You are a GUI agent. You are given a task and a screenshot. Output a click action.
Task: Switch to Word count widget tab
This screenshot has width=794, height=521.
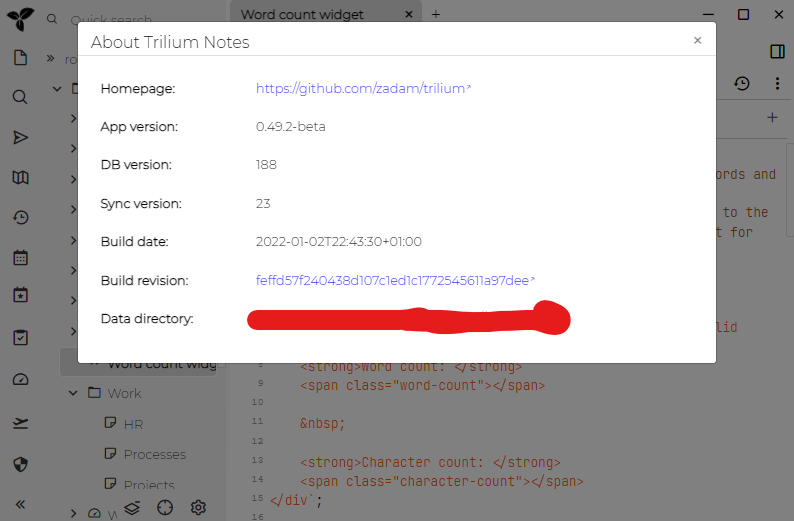pos(302,14)
